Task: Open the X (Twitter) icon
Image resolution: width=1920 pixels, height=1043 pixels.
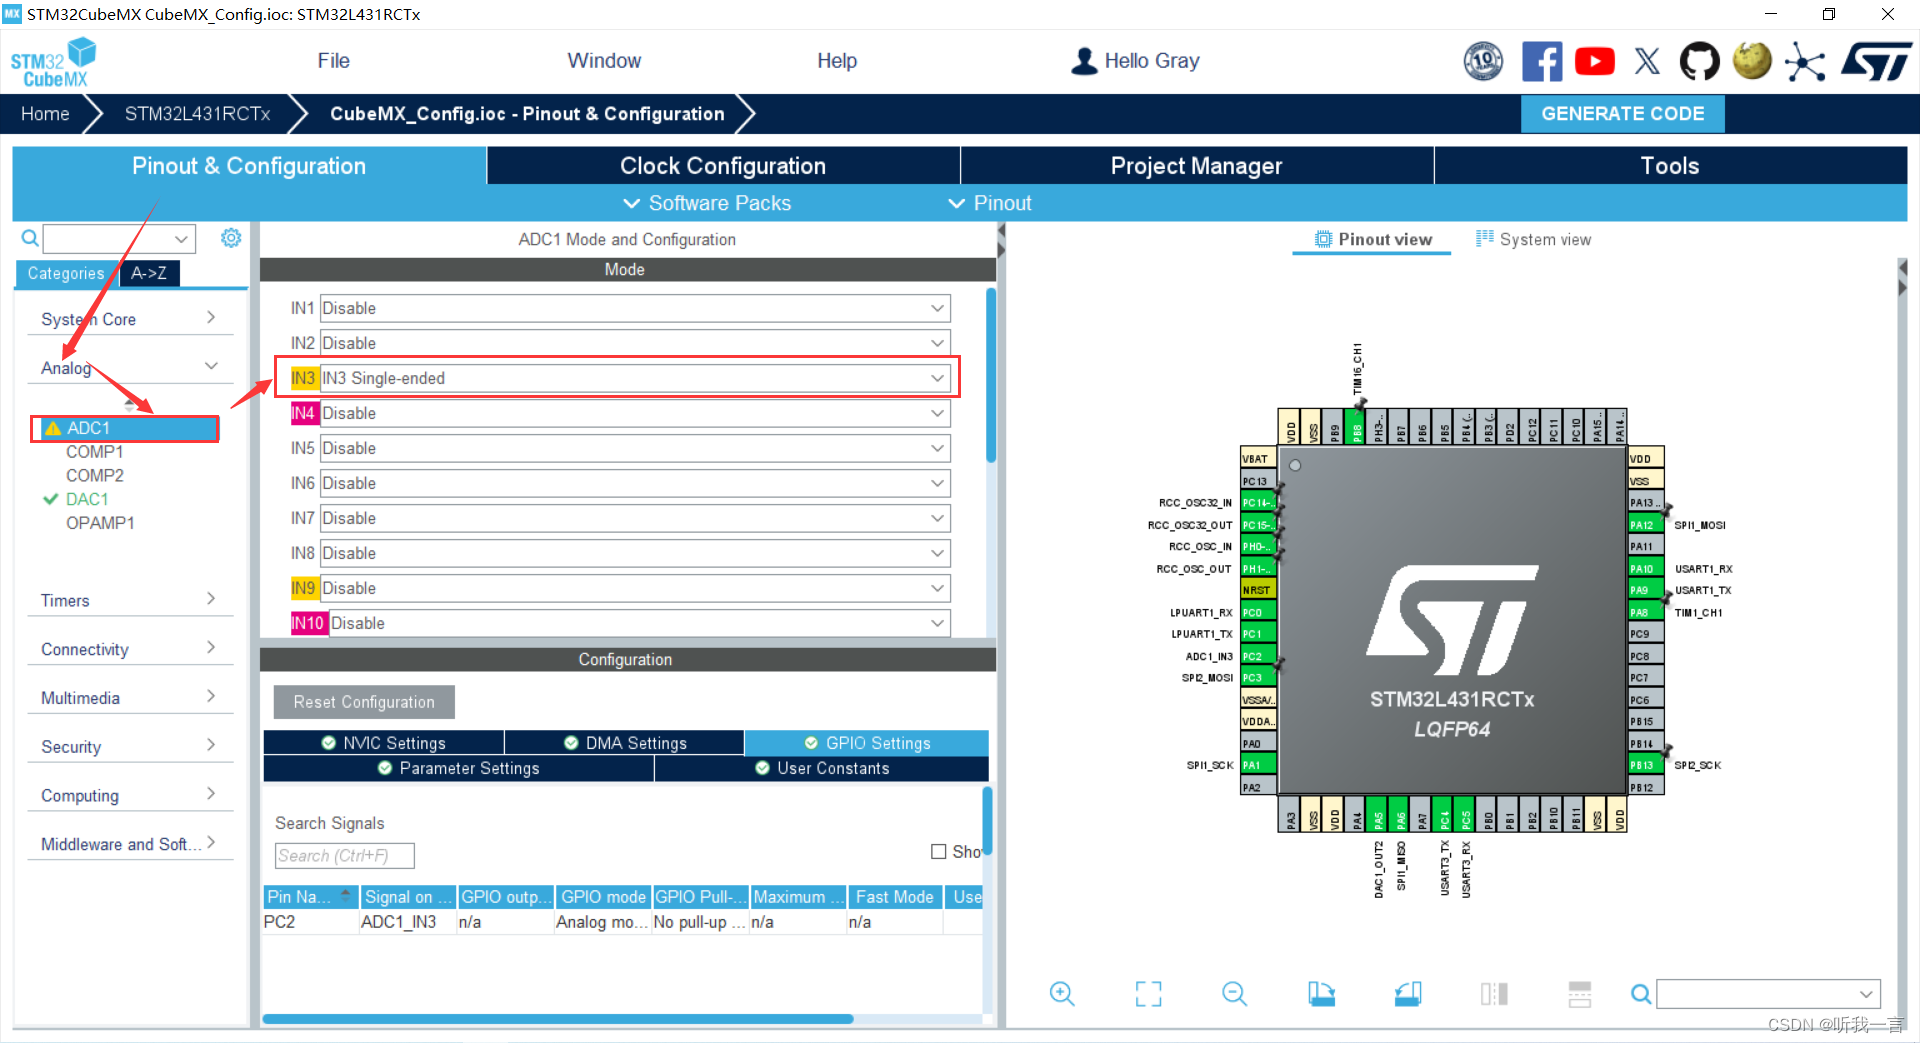Action: (1647, 62)
